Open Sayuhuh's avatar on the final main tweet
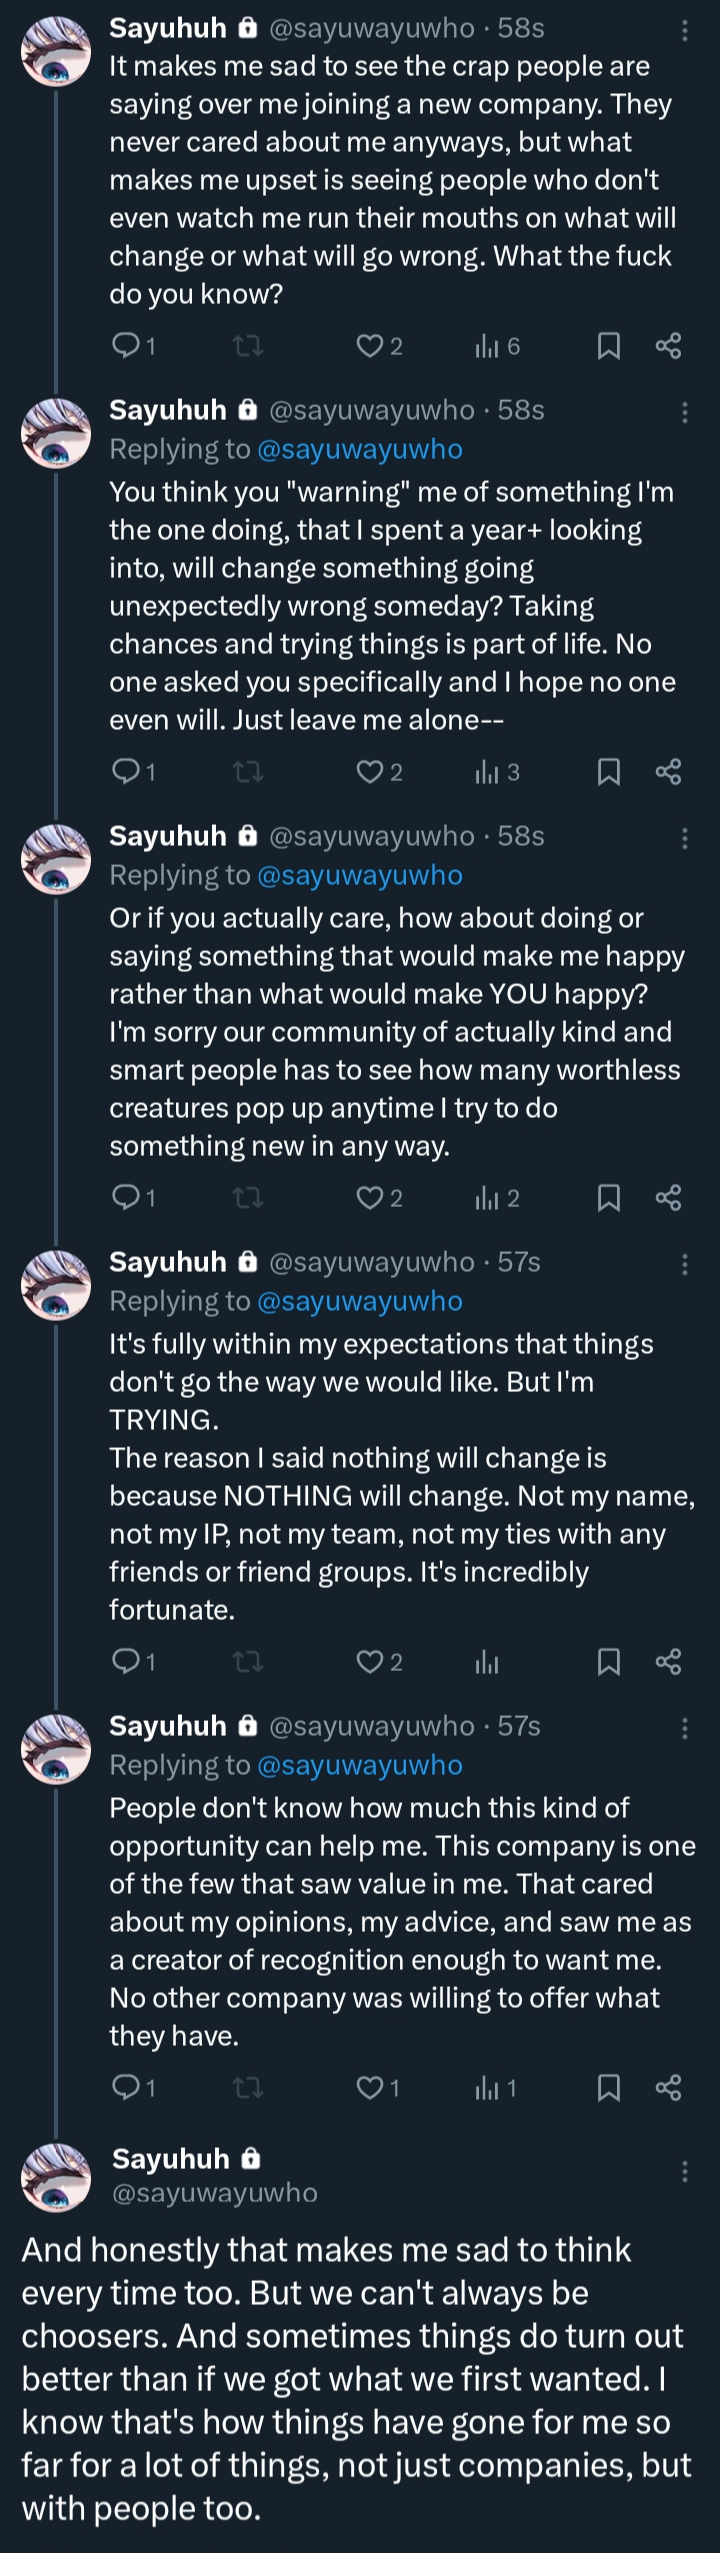 click(56, 2178)
